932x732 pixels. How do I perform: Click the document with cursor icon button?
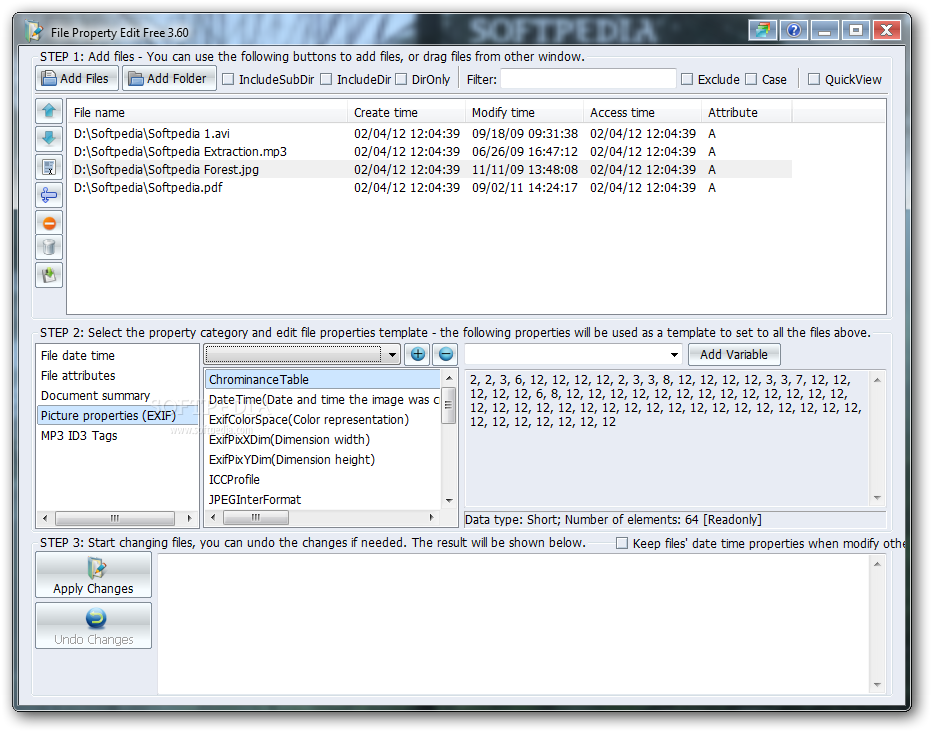coord(49,168)
